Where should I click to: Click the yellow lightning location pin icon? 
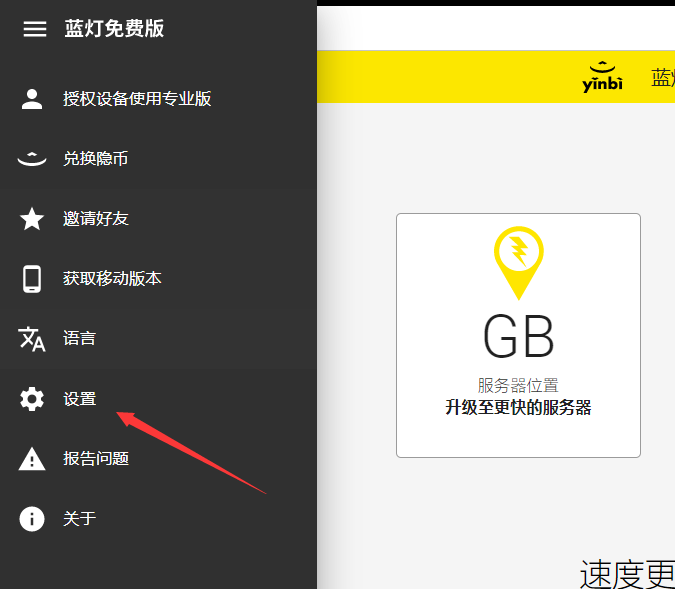click(x=518, y=263)
